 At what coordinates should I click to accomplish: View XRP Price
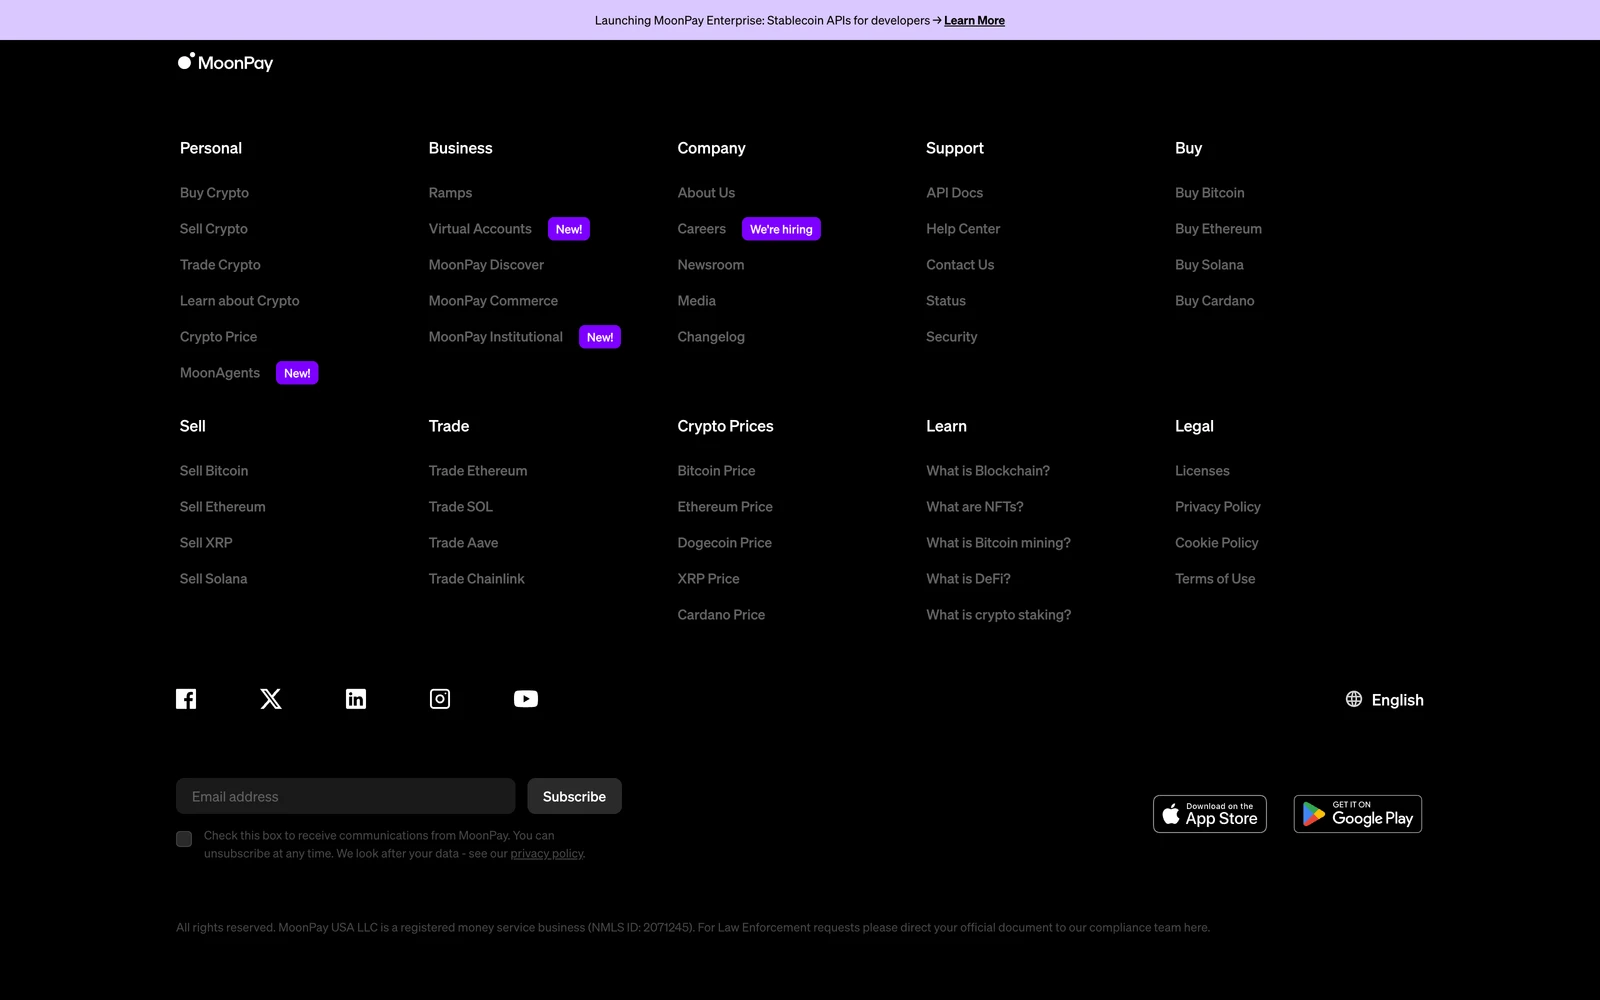pos(708,579)
